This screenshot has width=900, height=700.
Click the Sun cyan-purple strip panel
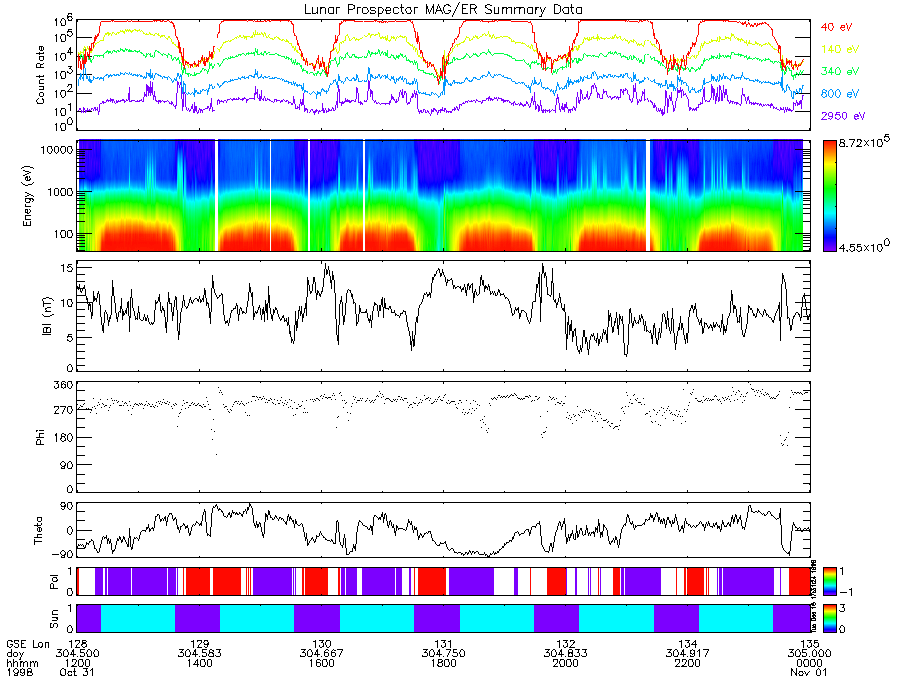[444, 618]
